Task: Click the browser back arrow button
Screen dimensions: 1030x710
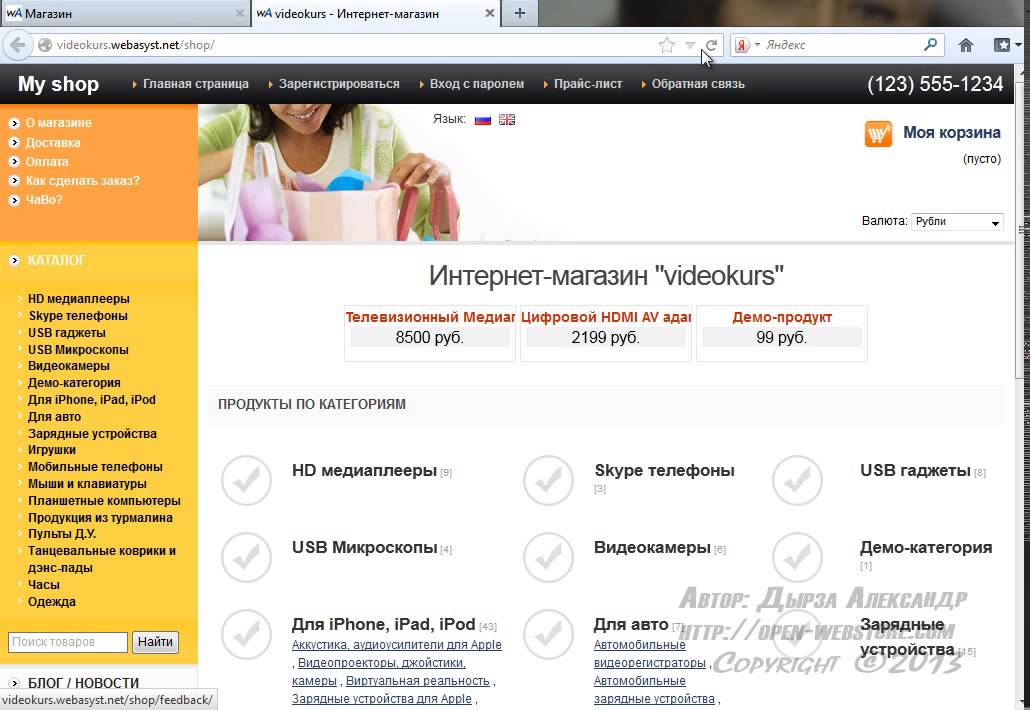Action: click(x=18, y=45)
